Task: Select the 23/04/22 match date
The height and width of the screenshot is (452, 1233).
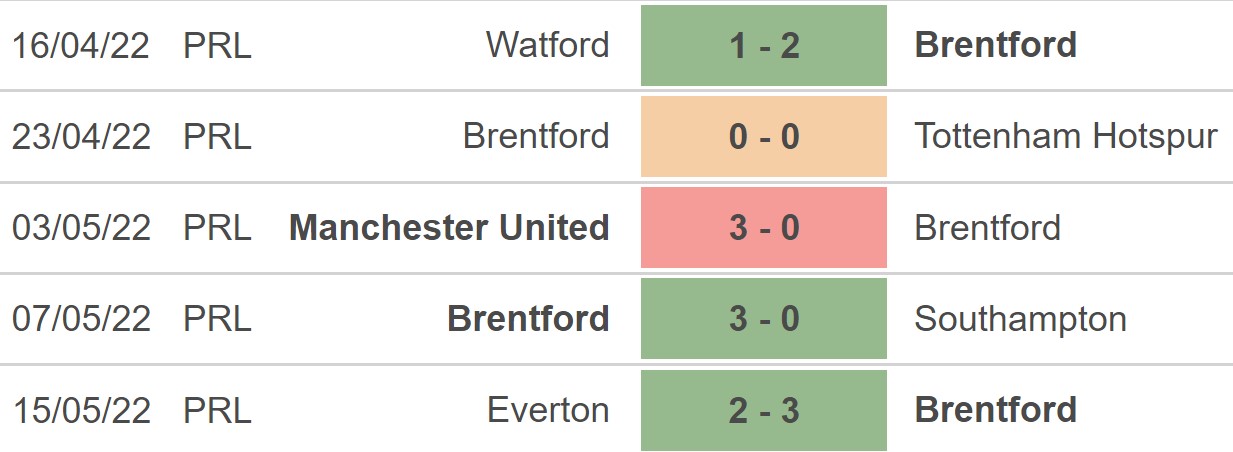Action: pos(81,137)
